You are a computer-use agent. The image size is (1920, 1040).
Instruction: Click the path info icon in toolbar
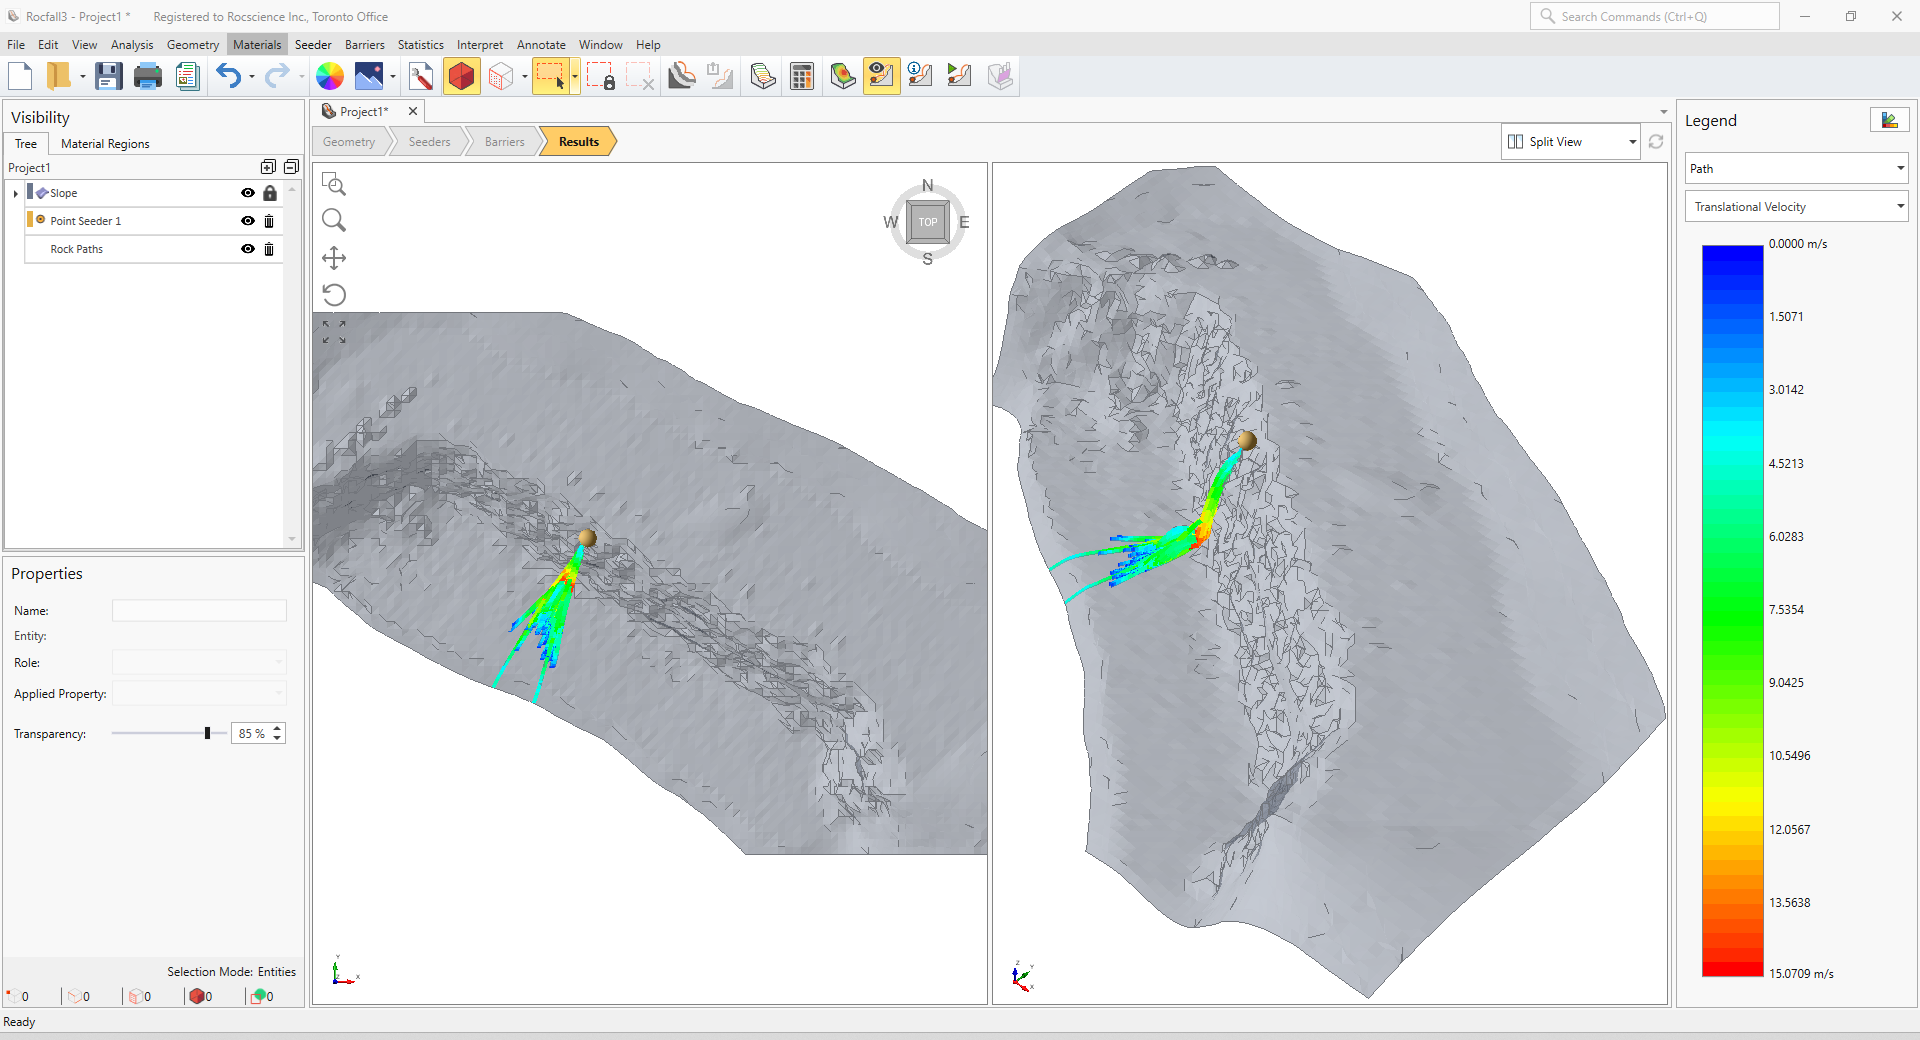(921, 76)
